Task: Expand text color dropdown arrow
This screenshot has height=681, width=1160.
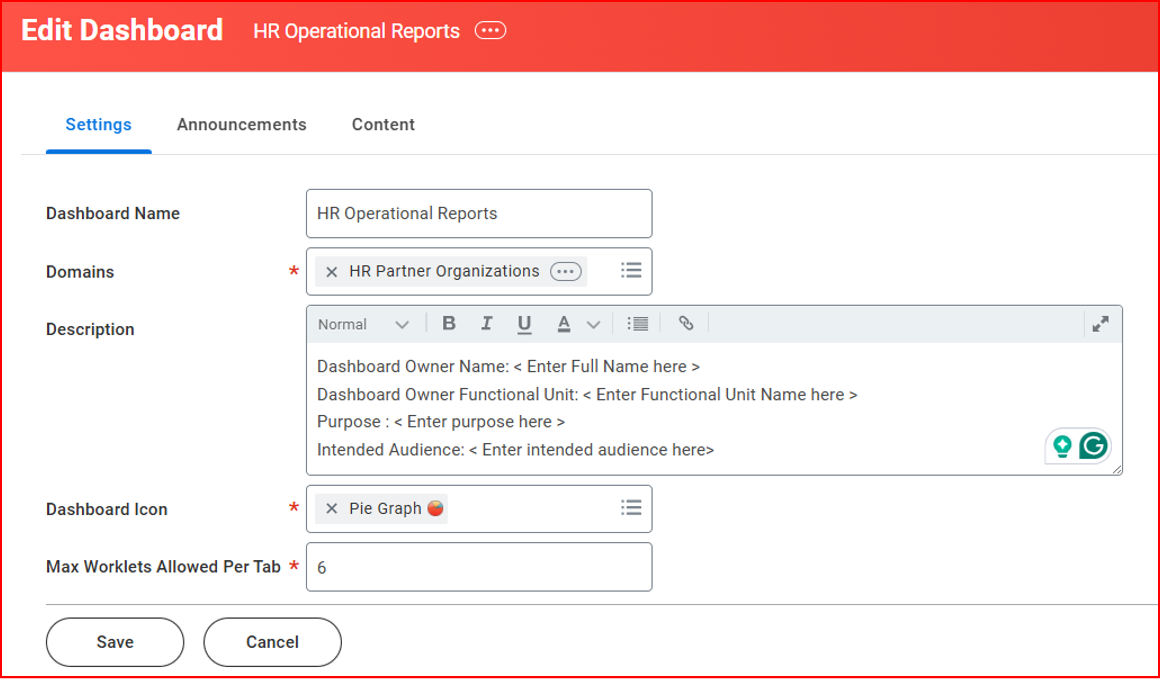Action: click(x=593, y=324)
